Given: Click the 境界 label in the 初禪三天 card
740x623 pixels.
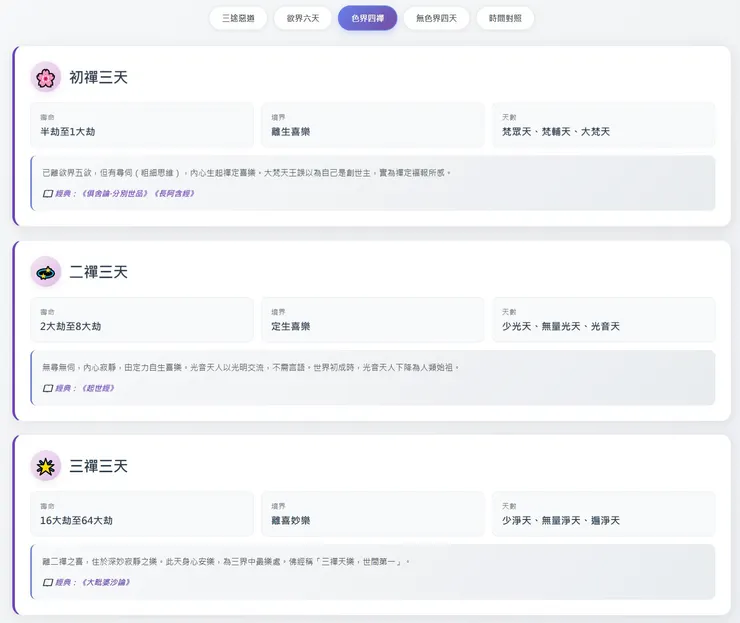Looking at the screenshot, I should (x=278, y=117).
